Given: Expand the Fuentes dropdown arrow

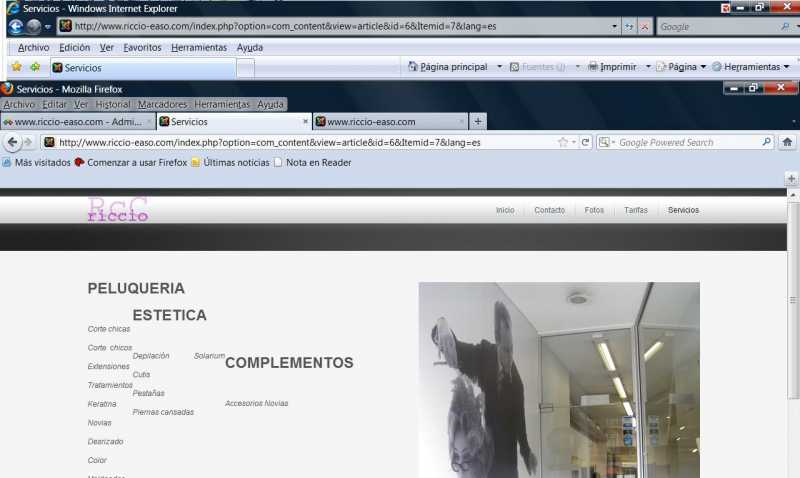Looking at the screenshot, I should click(578, 67).
